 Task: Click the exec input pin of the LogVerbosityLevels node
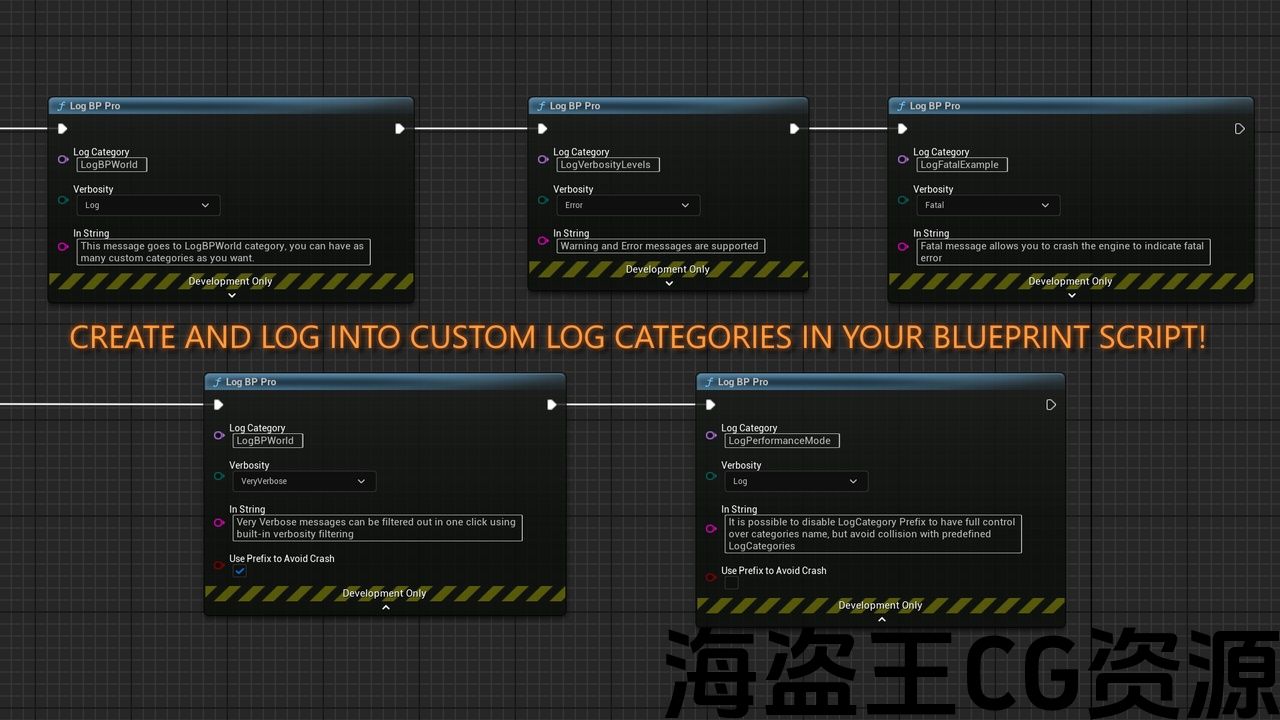[x=542, y=129]
